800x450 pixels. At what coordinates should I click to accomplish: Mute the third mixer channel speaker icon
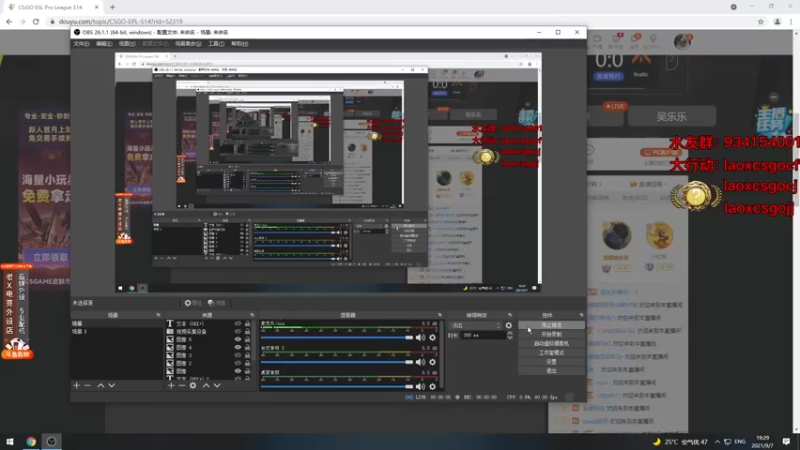coord(420,386)
